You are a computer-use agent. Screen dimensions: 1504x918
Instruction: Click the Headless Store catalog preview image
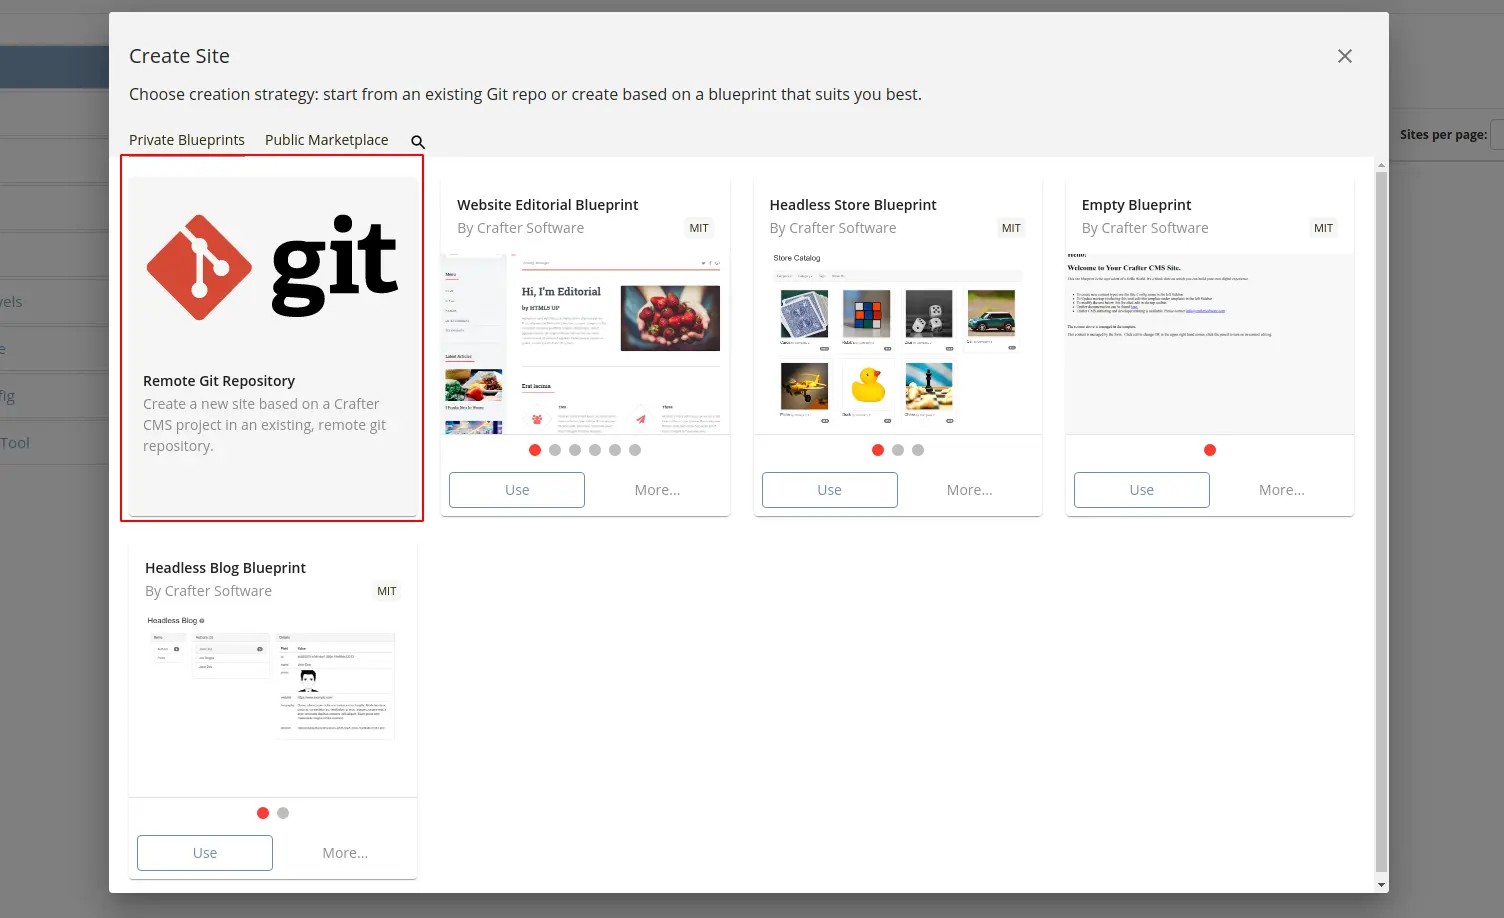[x=897, y=344]
